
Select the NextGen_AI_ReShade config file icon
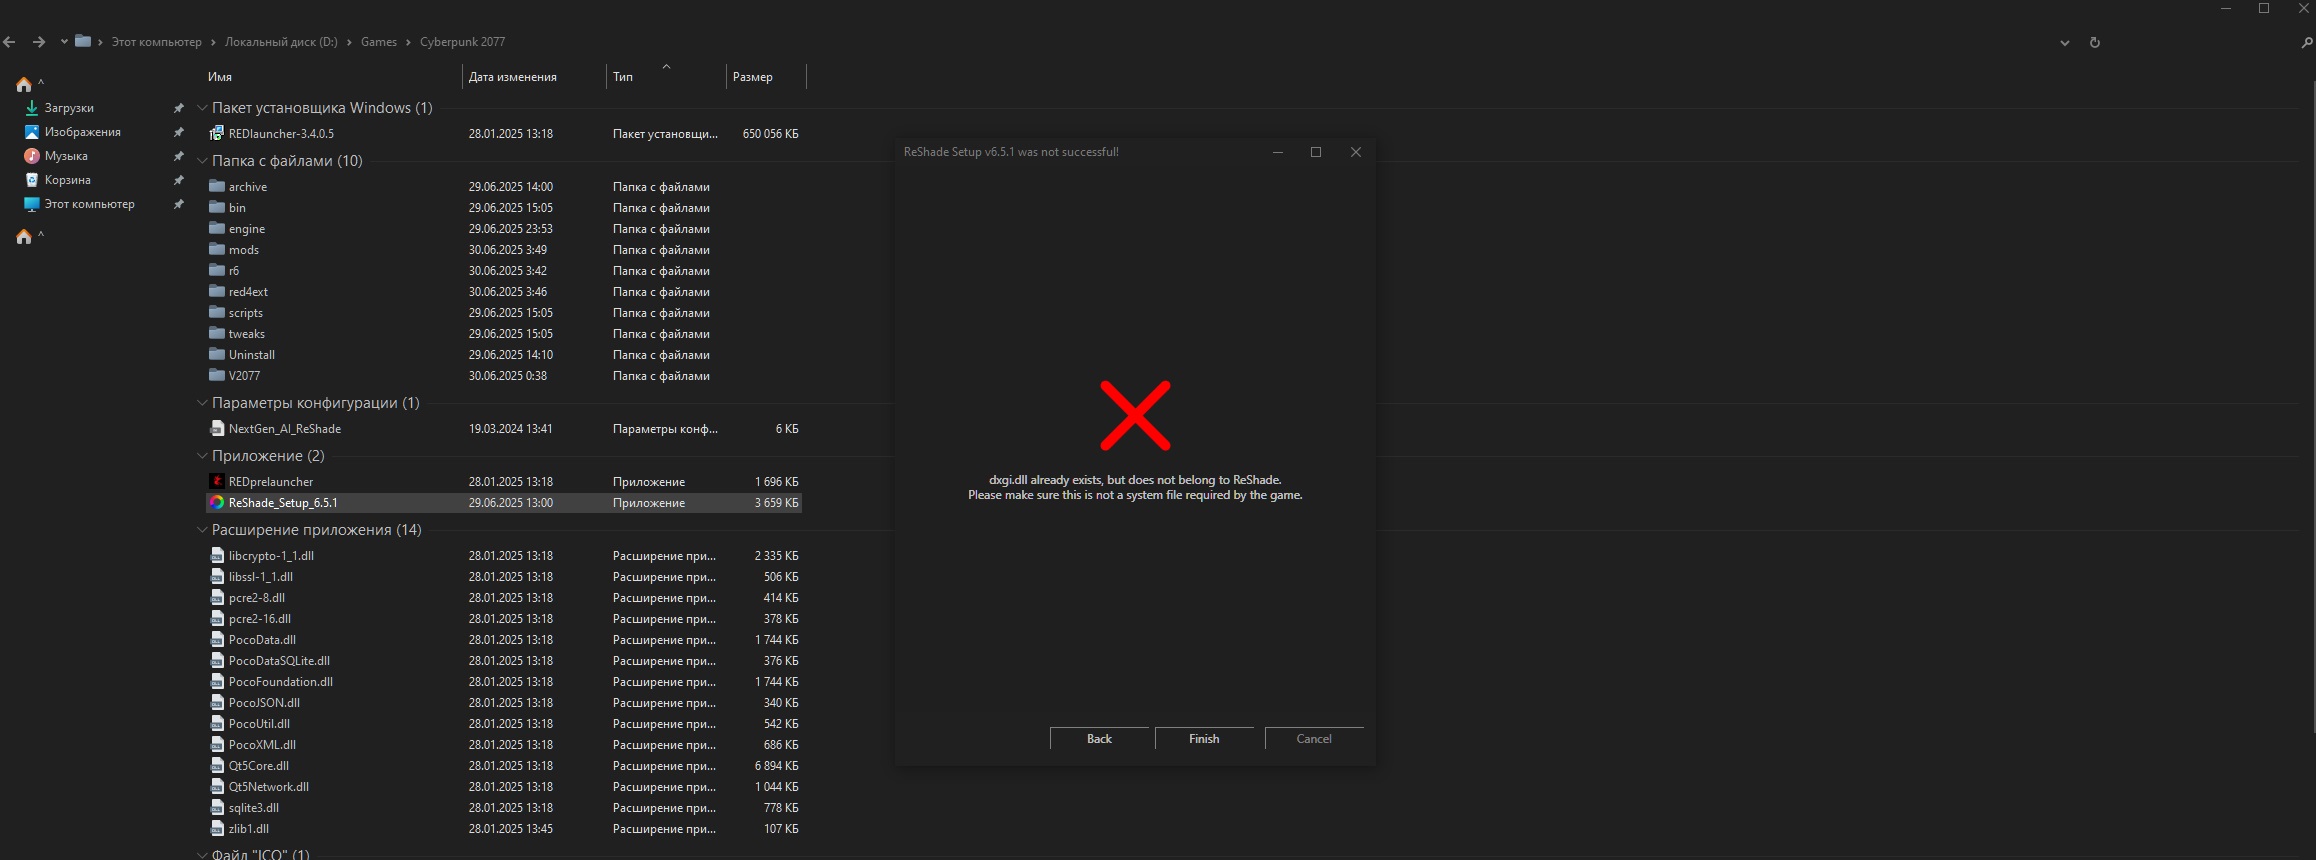point(217,428)
